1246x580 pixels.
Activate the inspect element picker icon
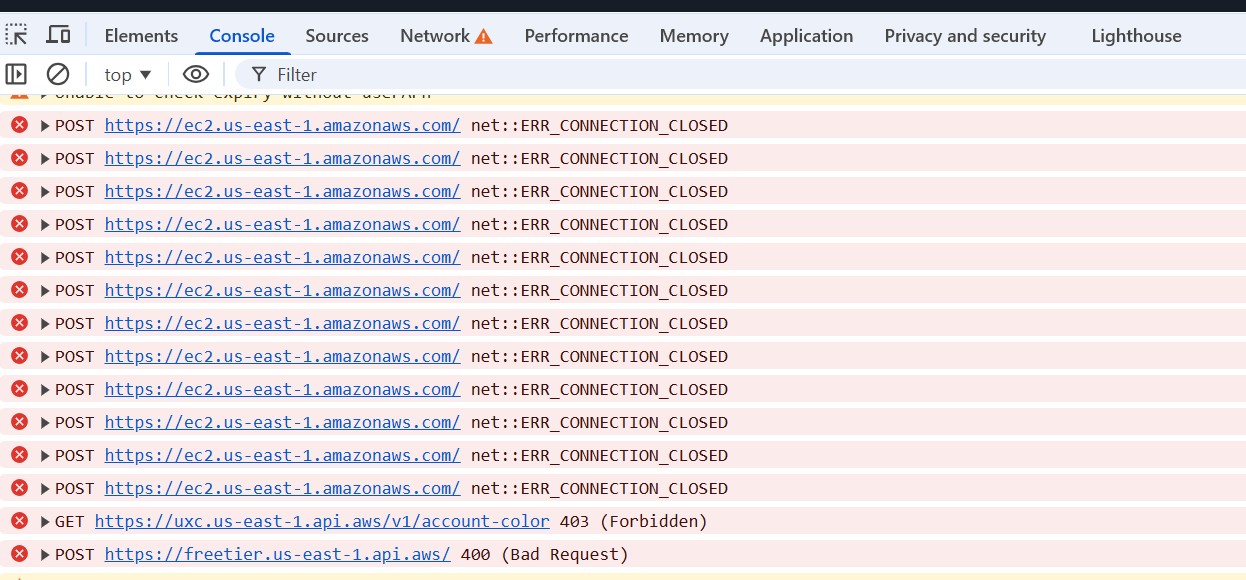[17, 35]
